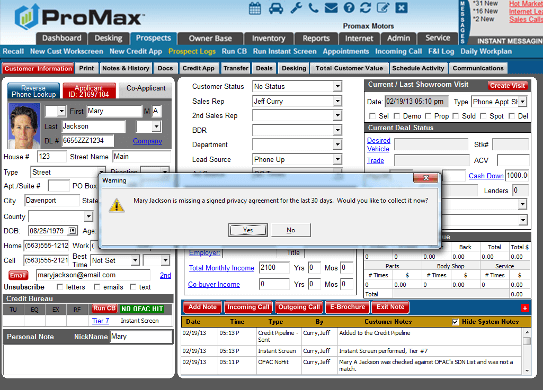Viewport: 543px width, 390px height.
Task: Open the DOB calendar picker icon
Action: (x=72, y=230)
